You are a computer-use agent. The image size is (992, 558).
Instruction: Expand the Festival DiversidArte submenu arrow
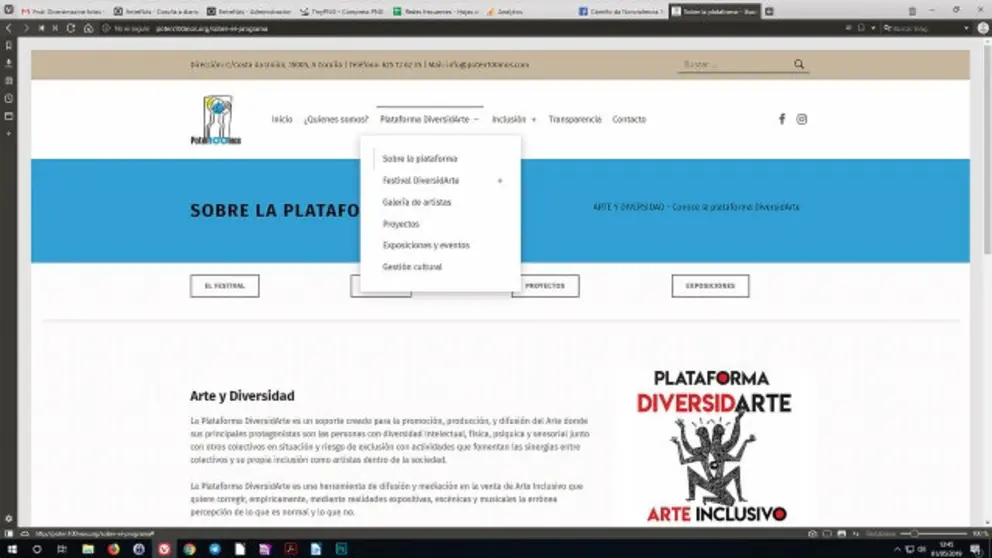tap(500, 181)
